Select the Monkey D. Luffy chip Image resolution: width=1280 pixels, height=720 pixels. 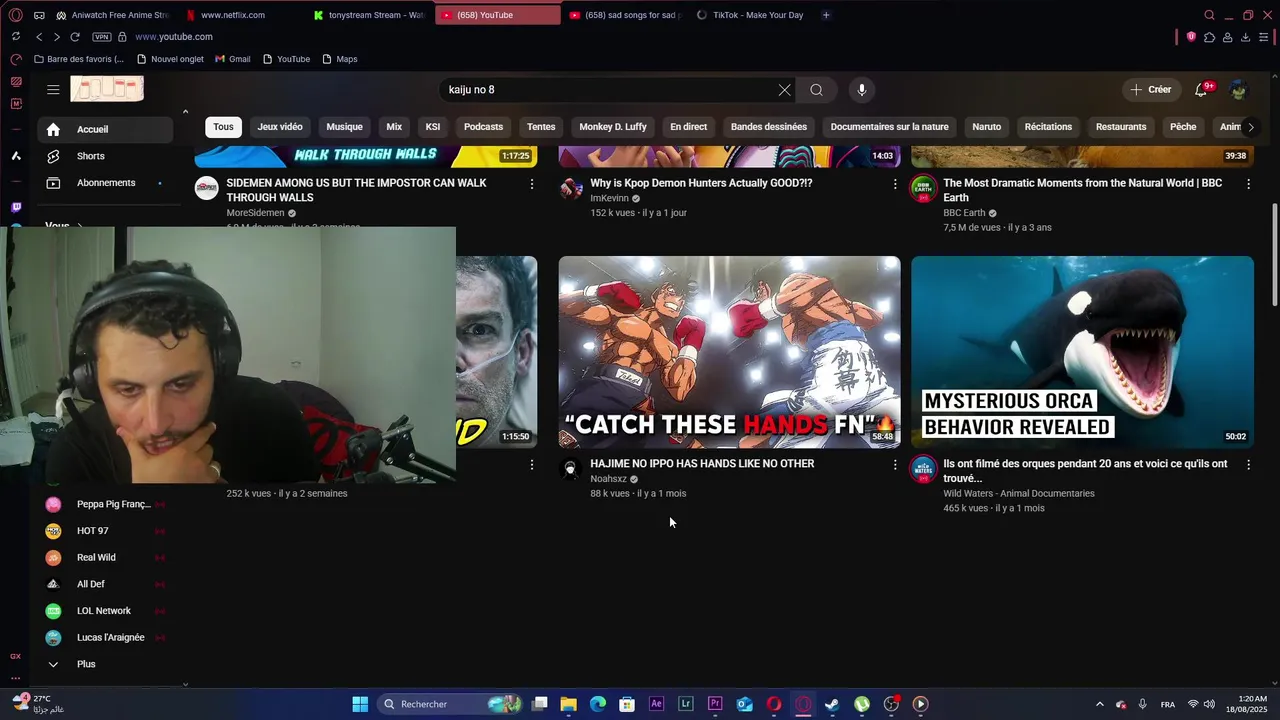613,127
